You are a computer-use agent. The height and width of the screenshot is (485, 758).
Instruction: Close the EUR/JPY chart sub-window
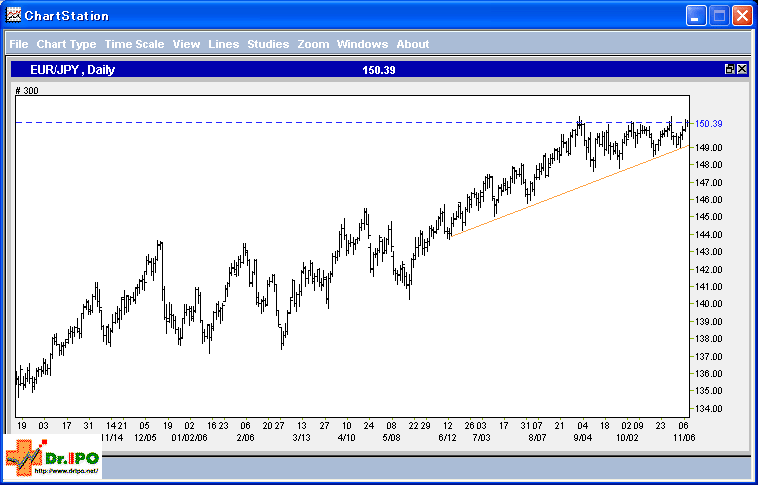coord(742,69)
